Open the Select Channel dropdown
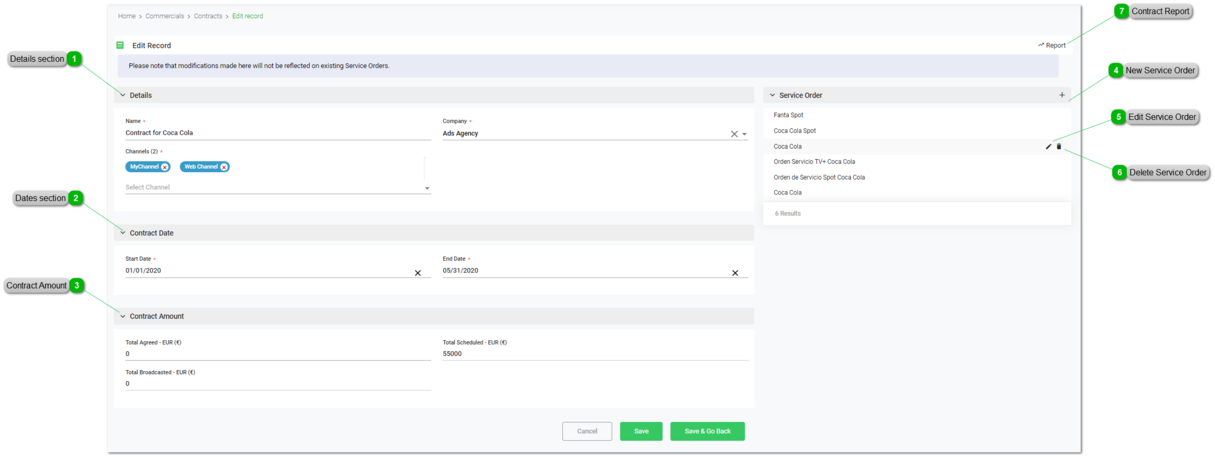This screenshot has width=1215, height=457. (x=427, y=188)
